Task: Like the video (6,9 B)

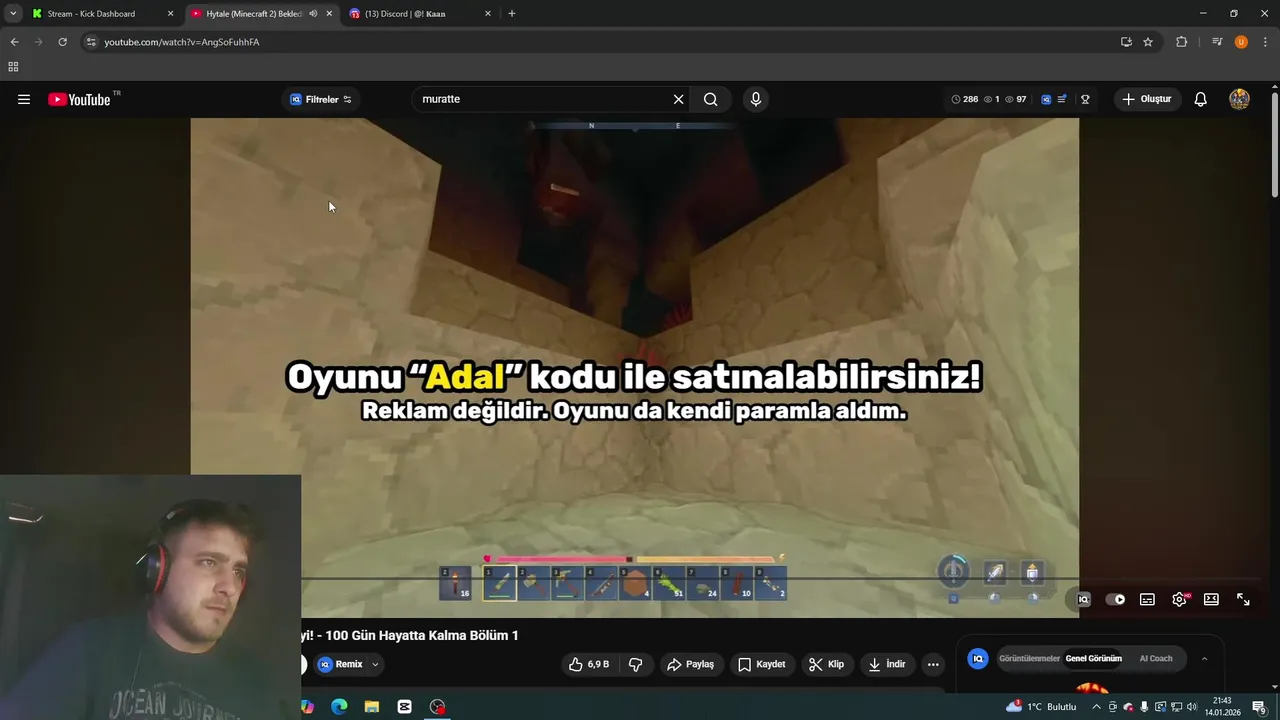Action: [x=588, y=664]
